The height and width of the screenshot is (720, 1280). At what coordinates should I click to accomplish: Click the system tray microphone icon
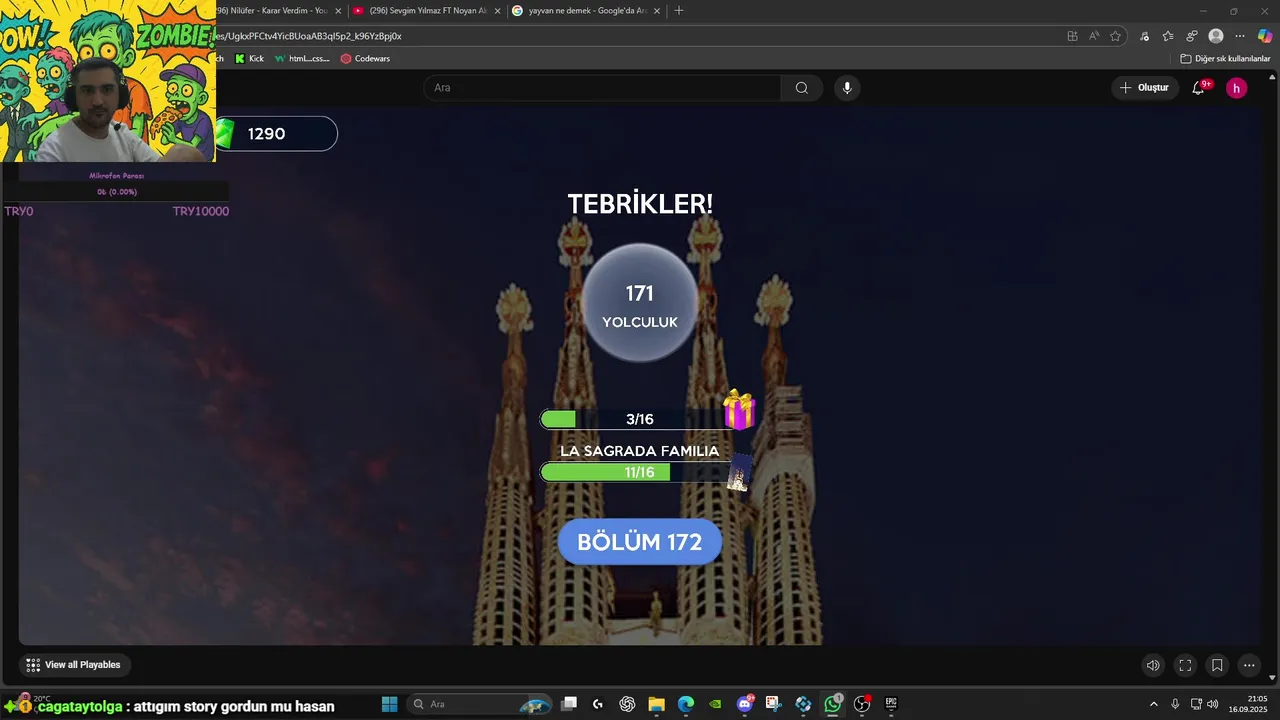(1175, 704)
